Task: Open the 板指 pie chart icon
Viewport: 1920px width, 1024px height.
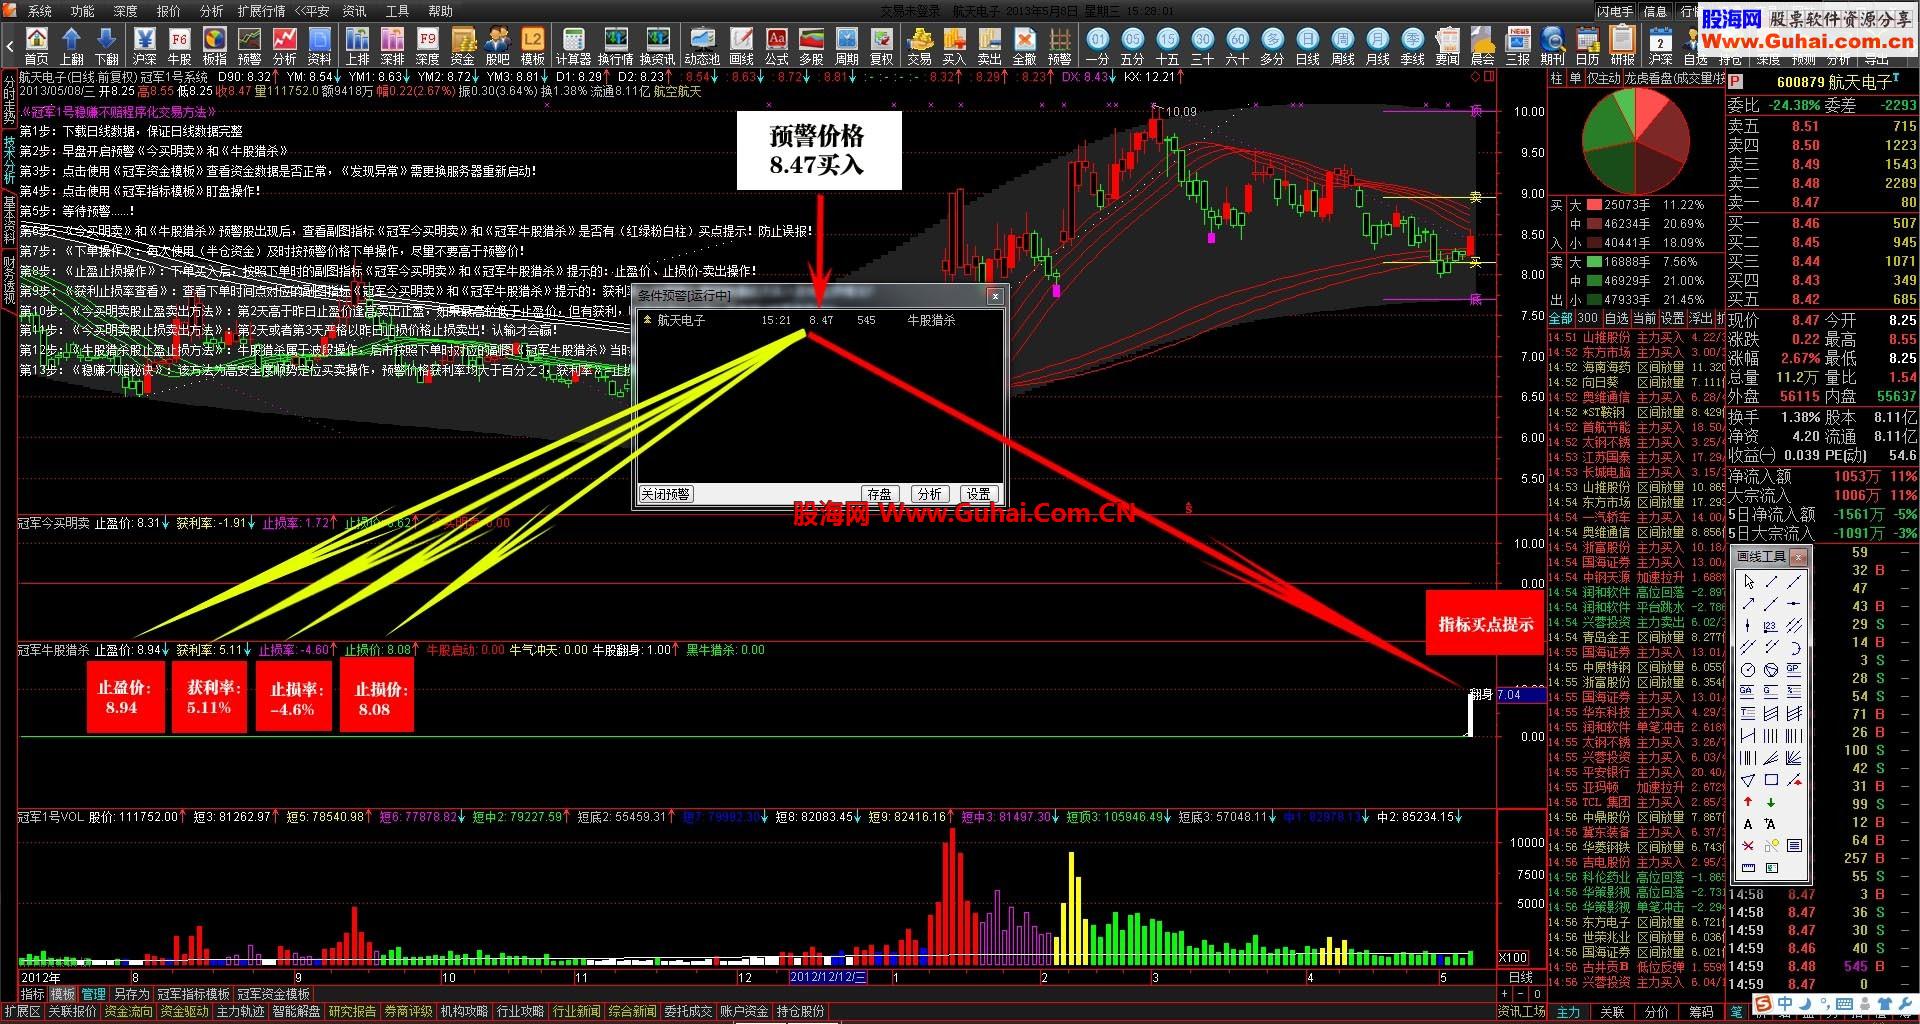Action: click(215, 45)
